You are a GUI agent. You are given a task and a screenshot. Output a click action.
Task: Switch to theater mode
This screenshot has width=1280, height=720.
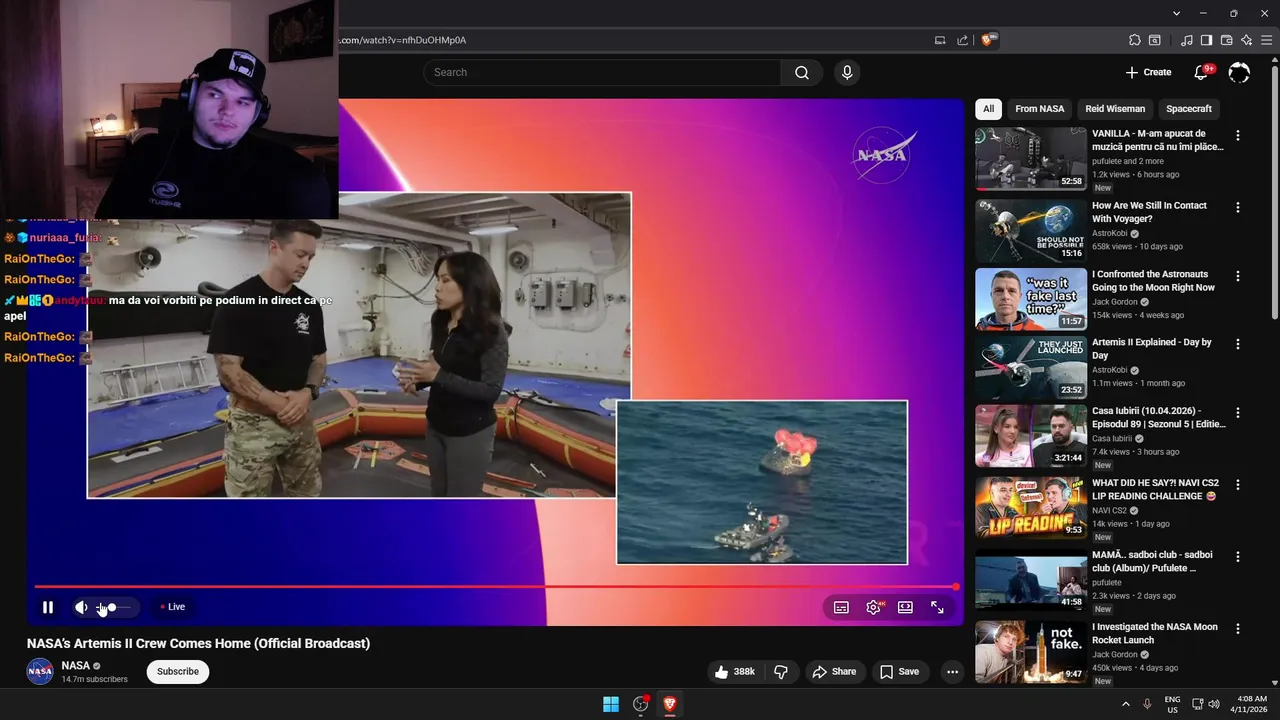pos(905,607)
